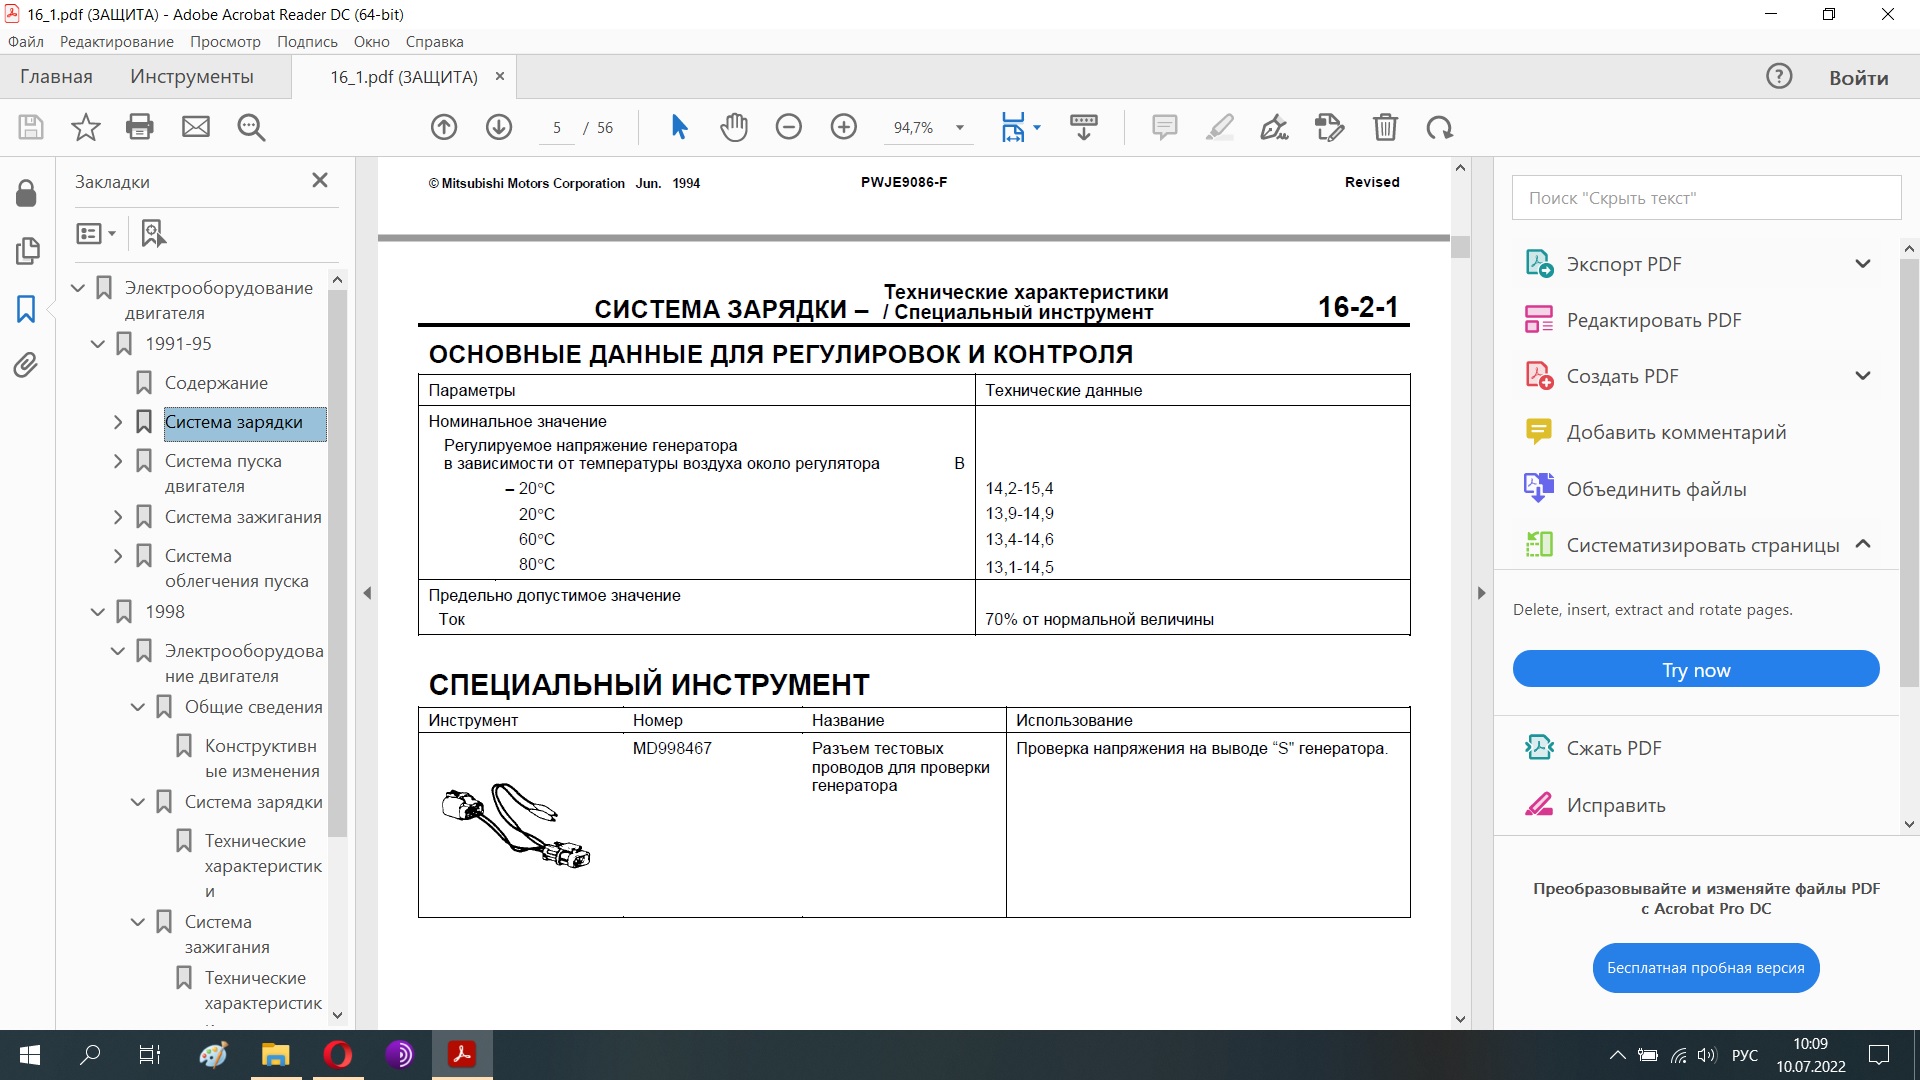Expand the Экспорт PDF section
Screen dimensions: 1920x1080
(1862, 264)
